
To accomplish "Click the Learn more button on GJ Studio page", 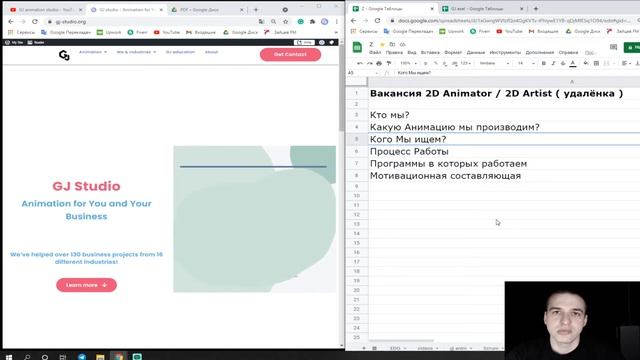I will [86, 285].
